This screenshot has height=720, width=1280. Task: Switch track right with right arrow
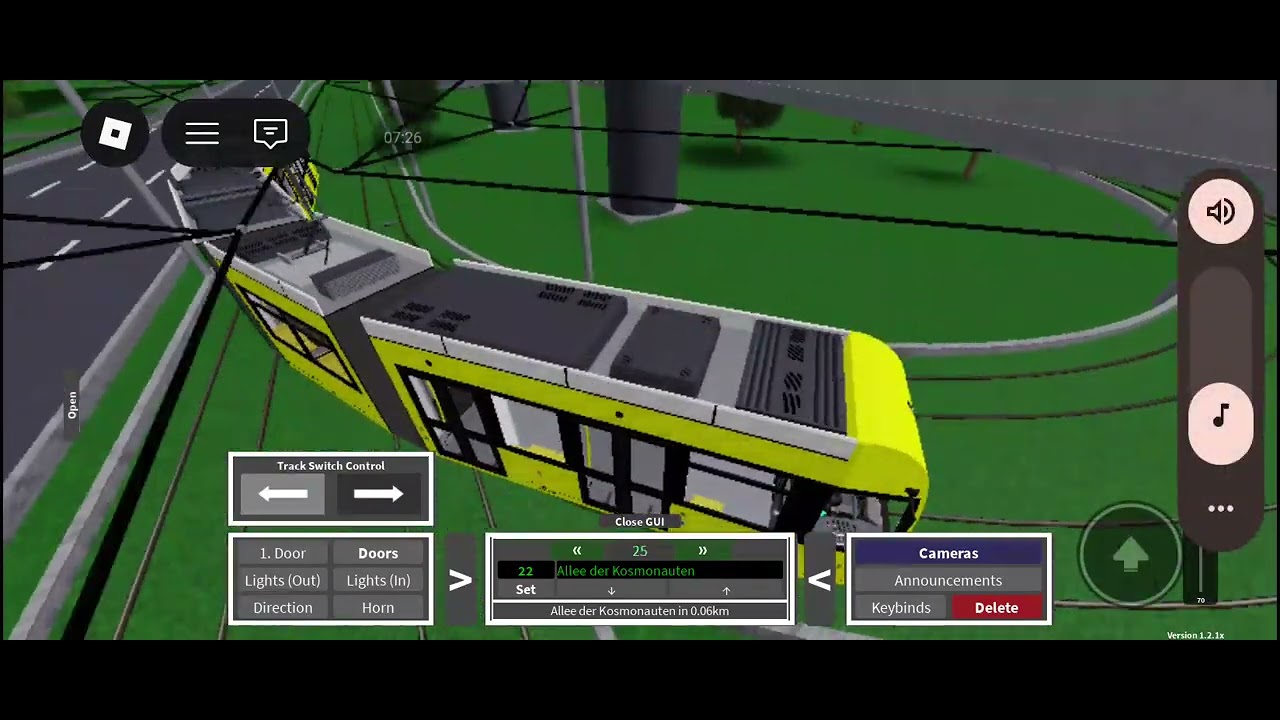pos(378,494)
